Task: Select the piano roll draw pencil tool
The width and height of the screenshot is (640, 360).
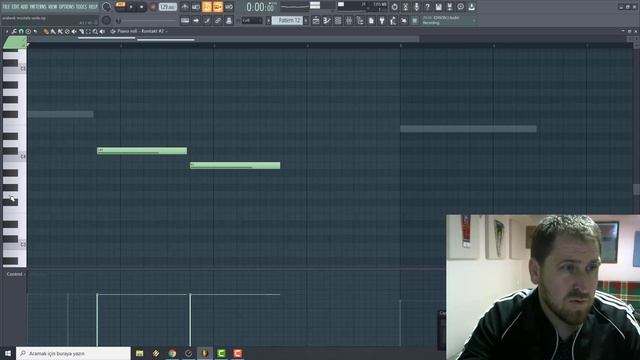Action: tap(46, 31)
